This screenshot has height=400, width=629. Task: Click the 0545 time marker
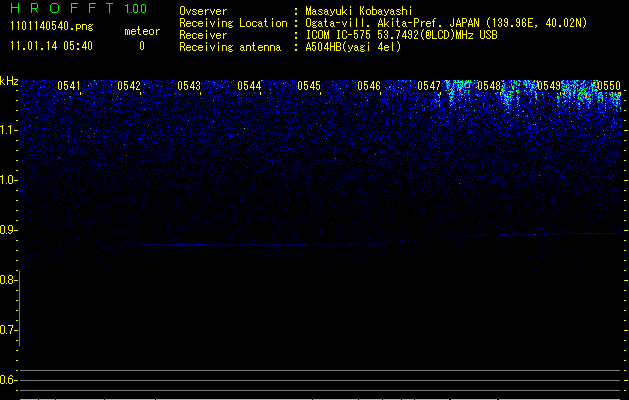point(309,86)
